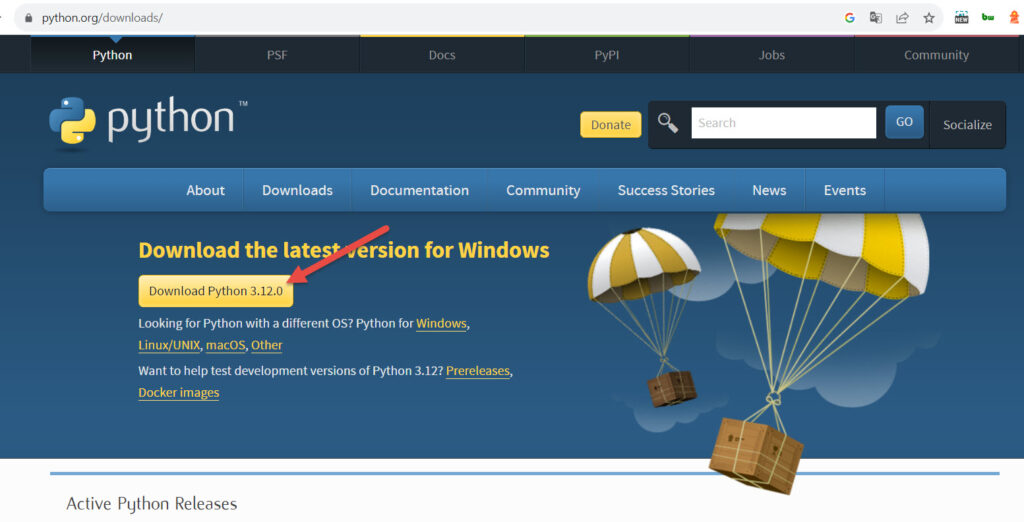Click the Download Python 3.12.0 button

point(216,291)
